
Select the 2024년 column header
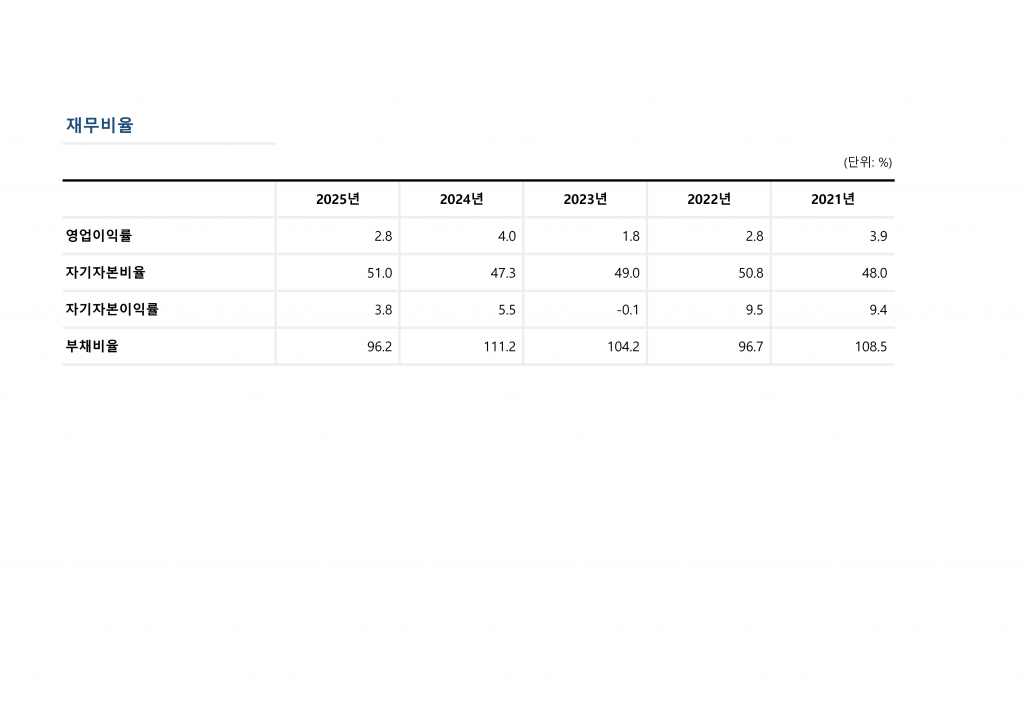pos(461,199)
